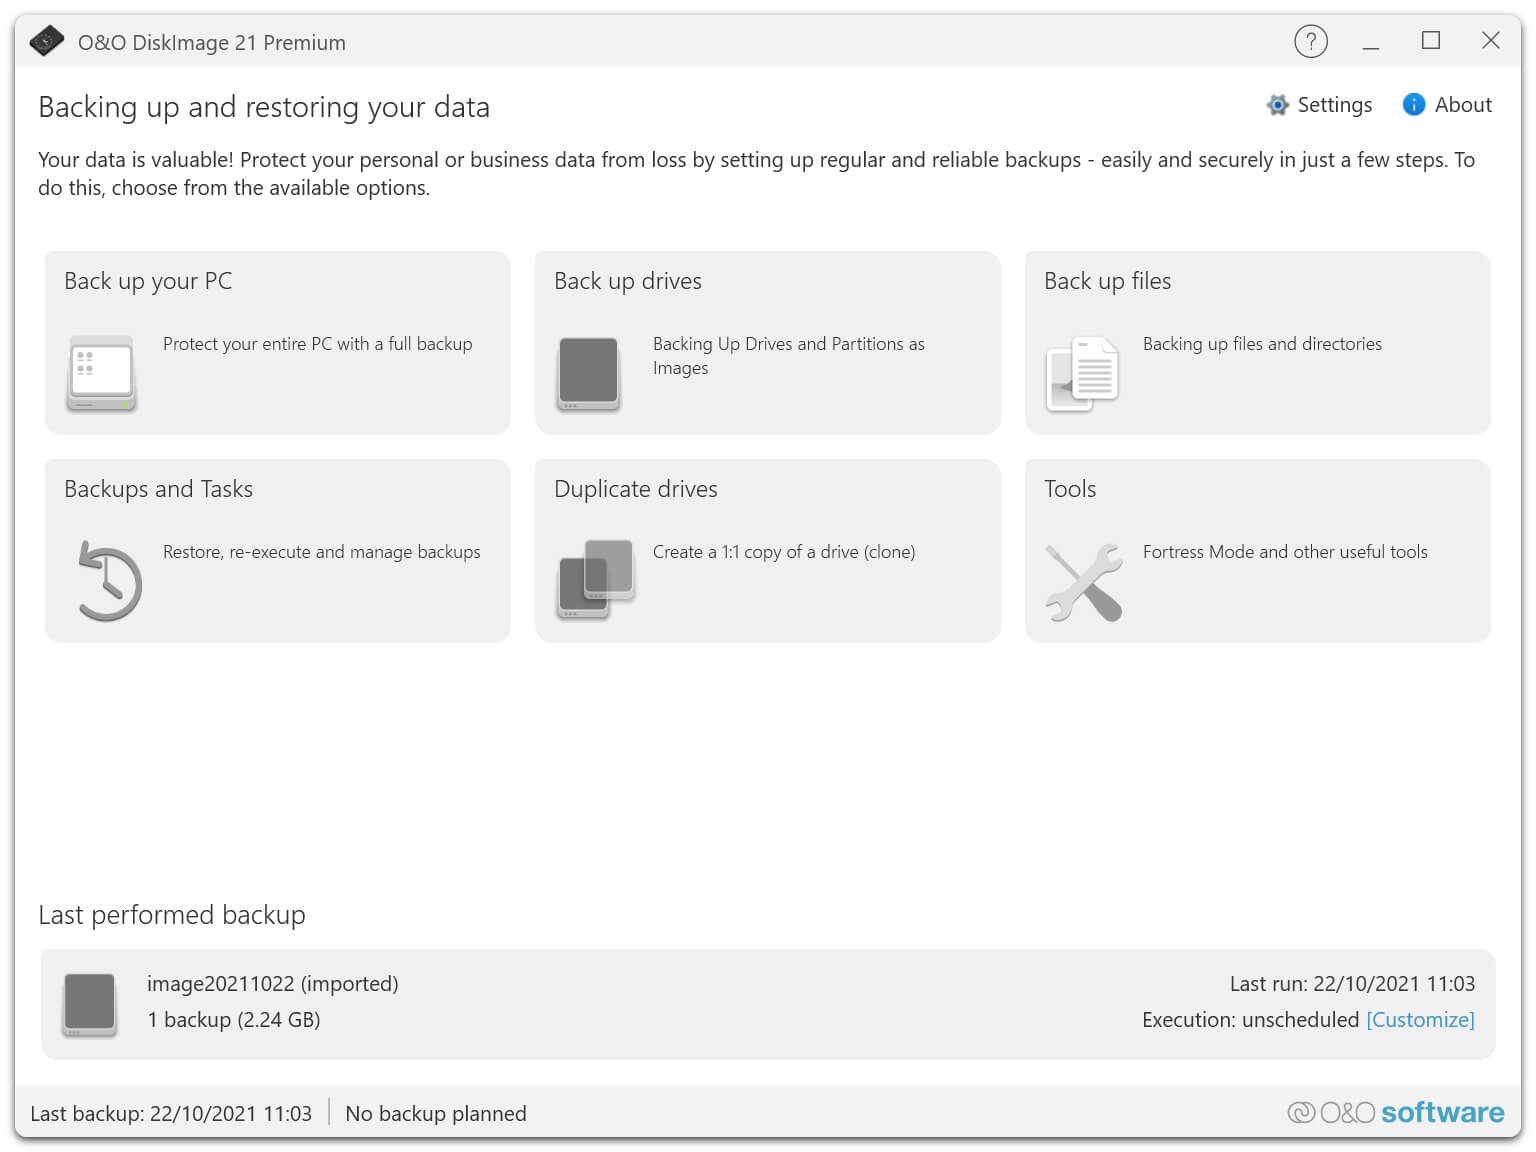The image size is (1536, 1152).
Task: Click the last backup drive image icon
Action: [x=90, y=1003]
